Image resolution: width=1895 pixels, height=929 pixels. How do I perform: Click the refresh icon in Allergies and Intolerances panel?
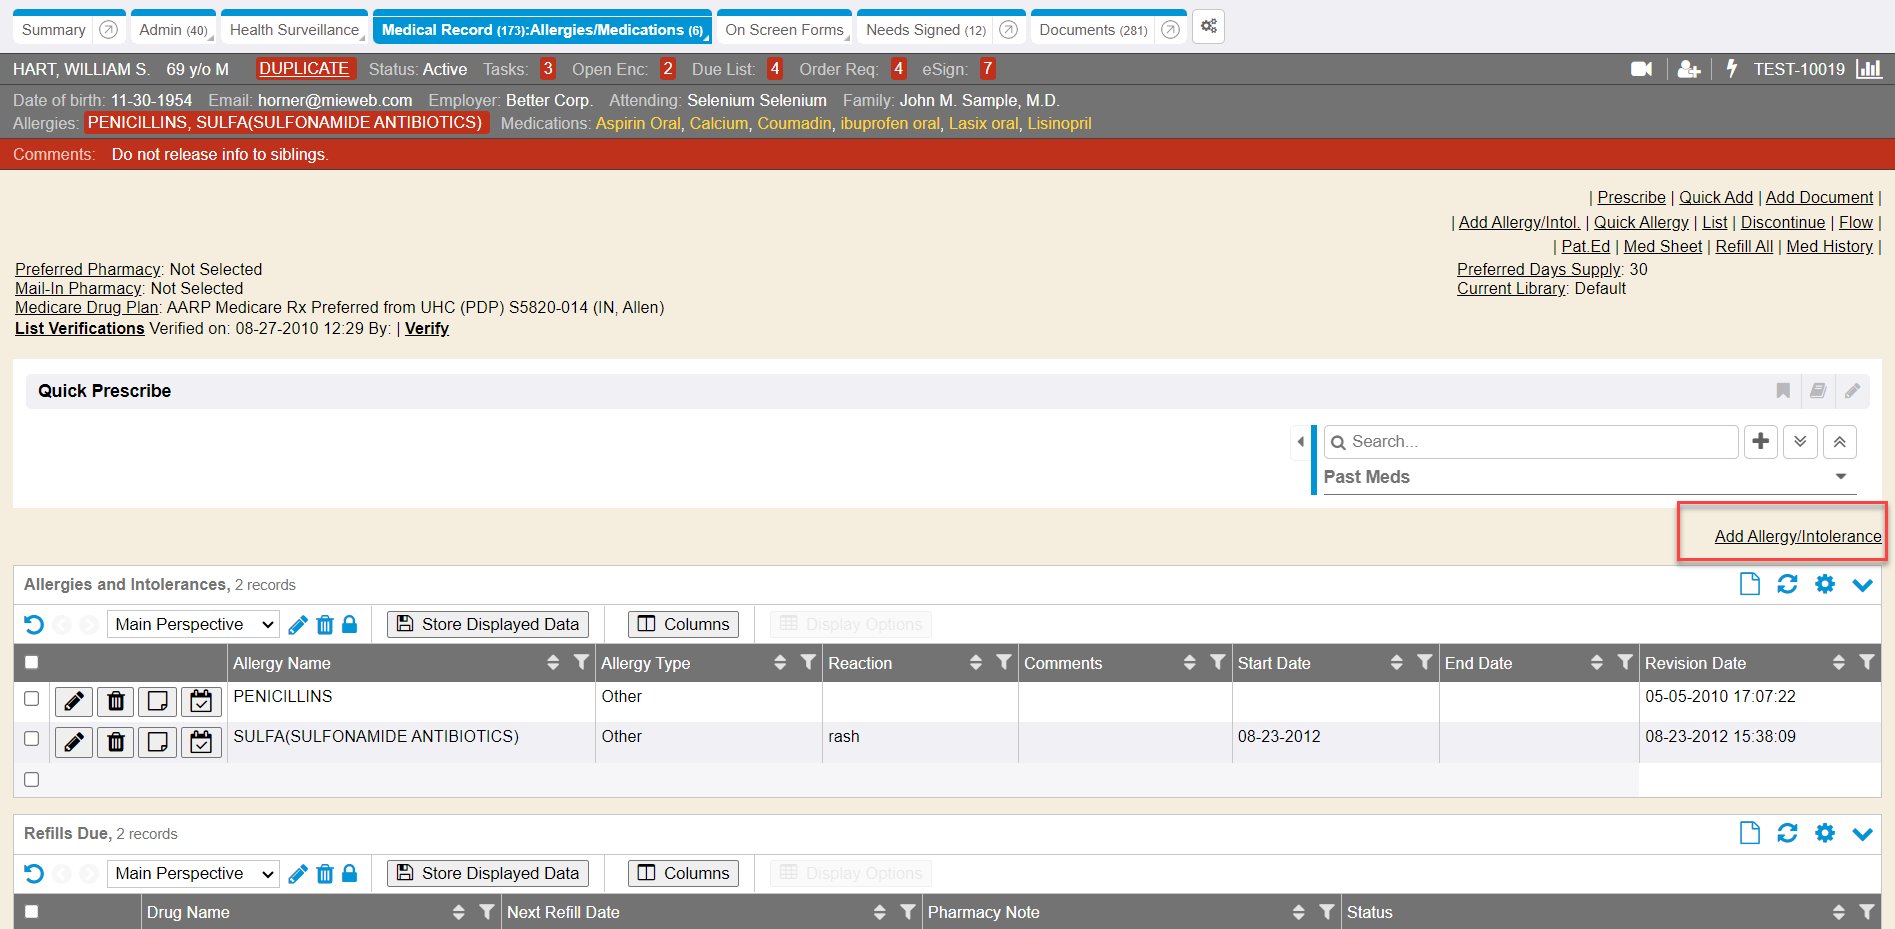pyautogui.click(x=1787, y=584)
